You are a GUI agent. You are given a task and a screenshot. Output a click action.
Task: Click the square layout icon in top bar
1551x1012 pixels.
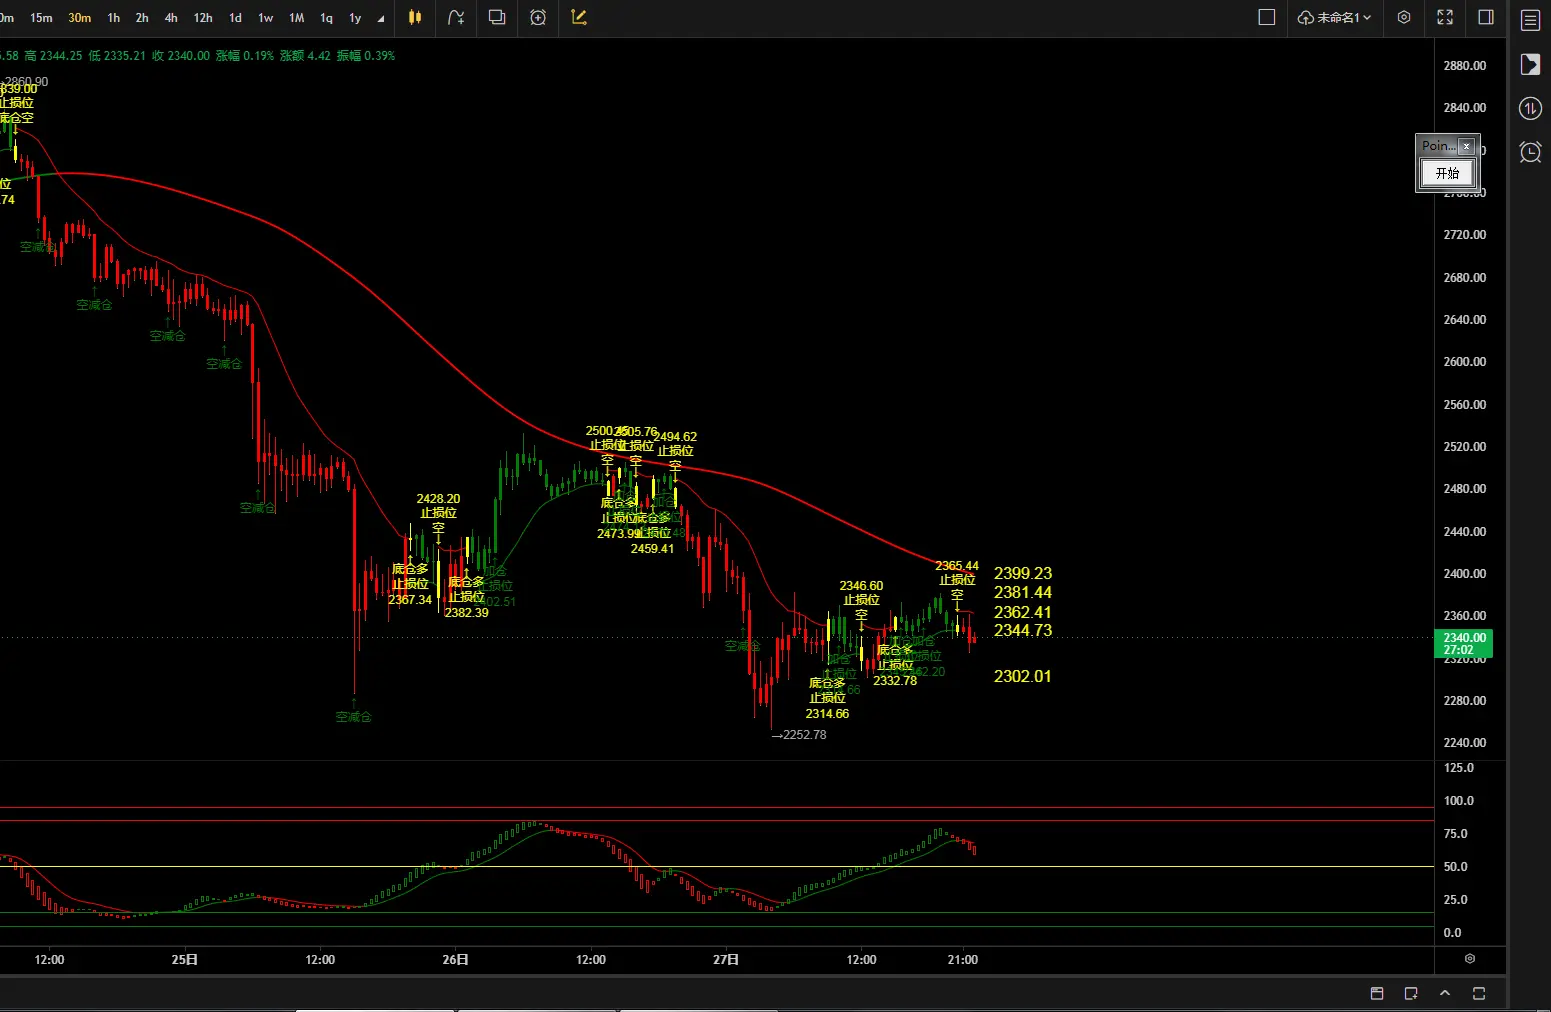click(x=1267, y=17)
